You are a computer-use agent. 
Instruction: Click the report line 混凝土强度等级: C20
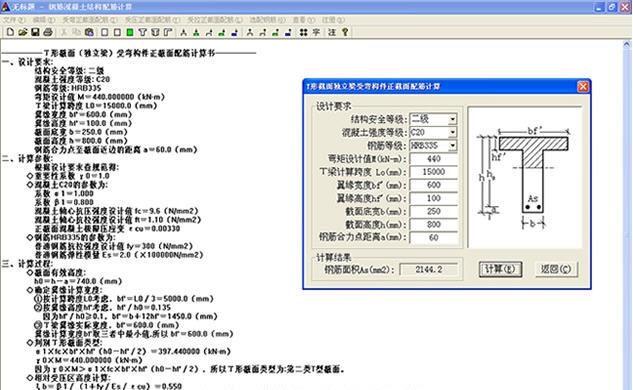click(72, 80)
